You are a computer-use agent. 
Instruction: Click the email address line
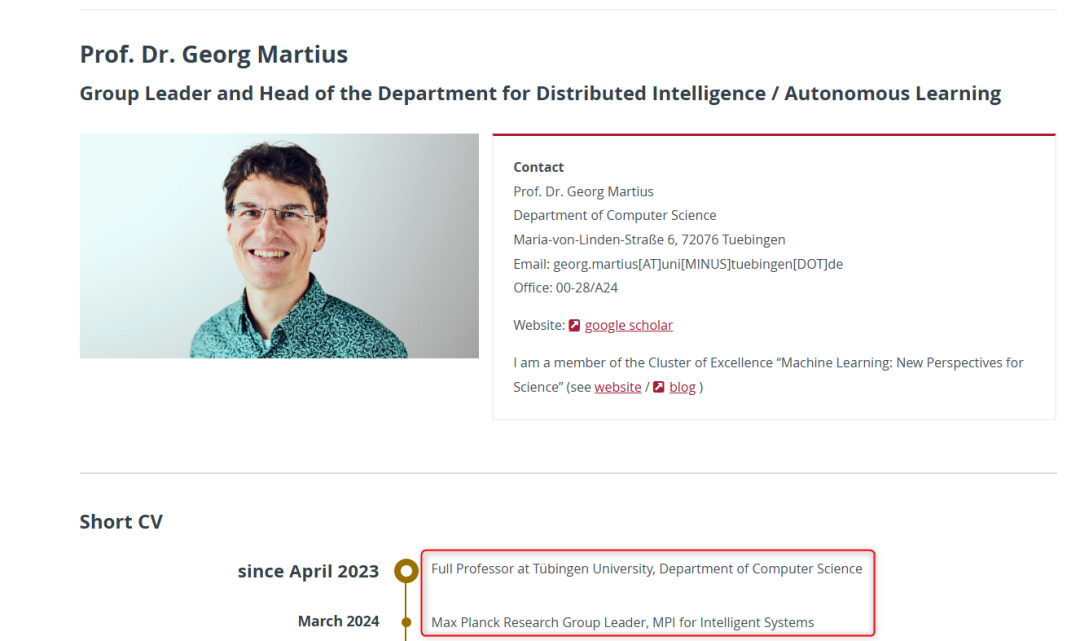click(x=678, y=264)
